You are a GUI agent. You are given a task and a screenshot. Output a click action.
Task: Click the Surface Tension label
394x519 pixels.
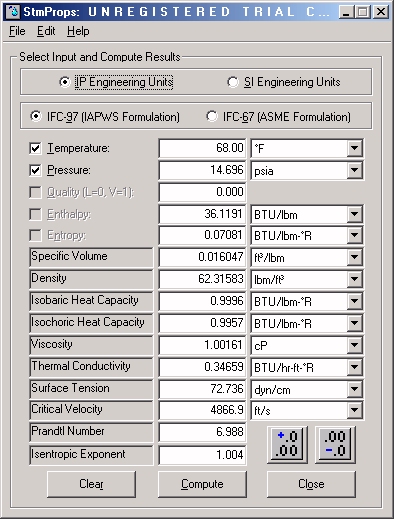91,389
